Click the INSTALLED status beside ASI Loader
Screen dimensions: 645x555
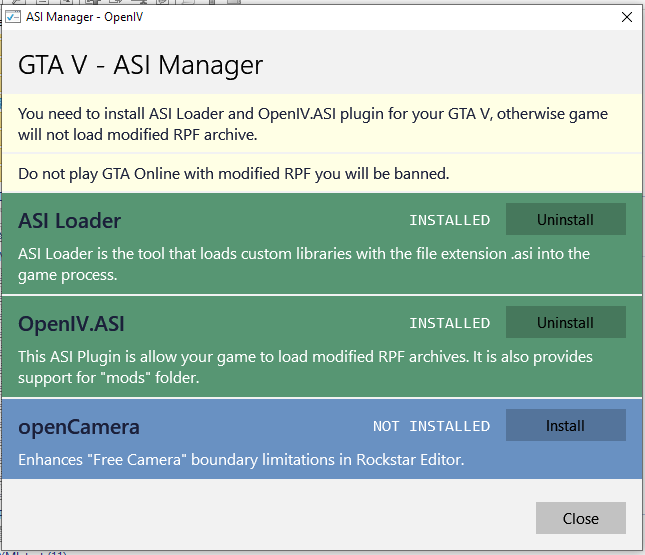click(x=449, y=220)
